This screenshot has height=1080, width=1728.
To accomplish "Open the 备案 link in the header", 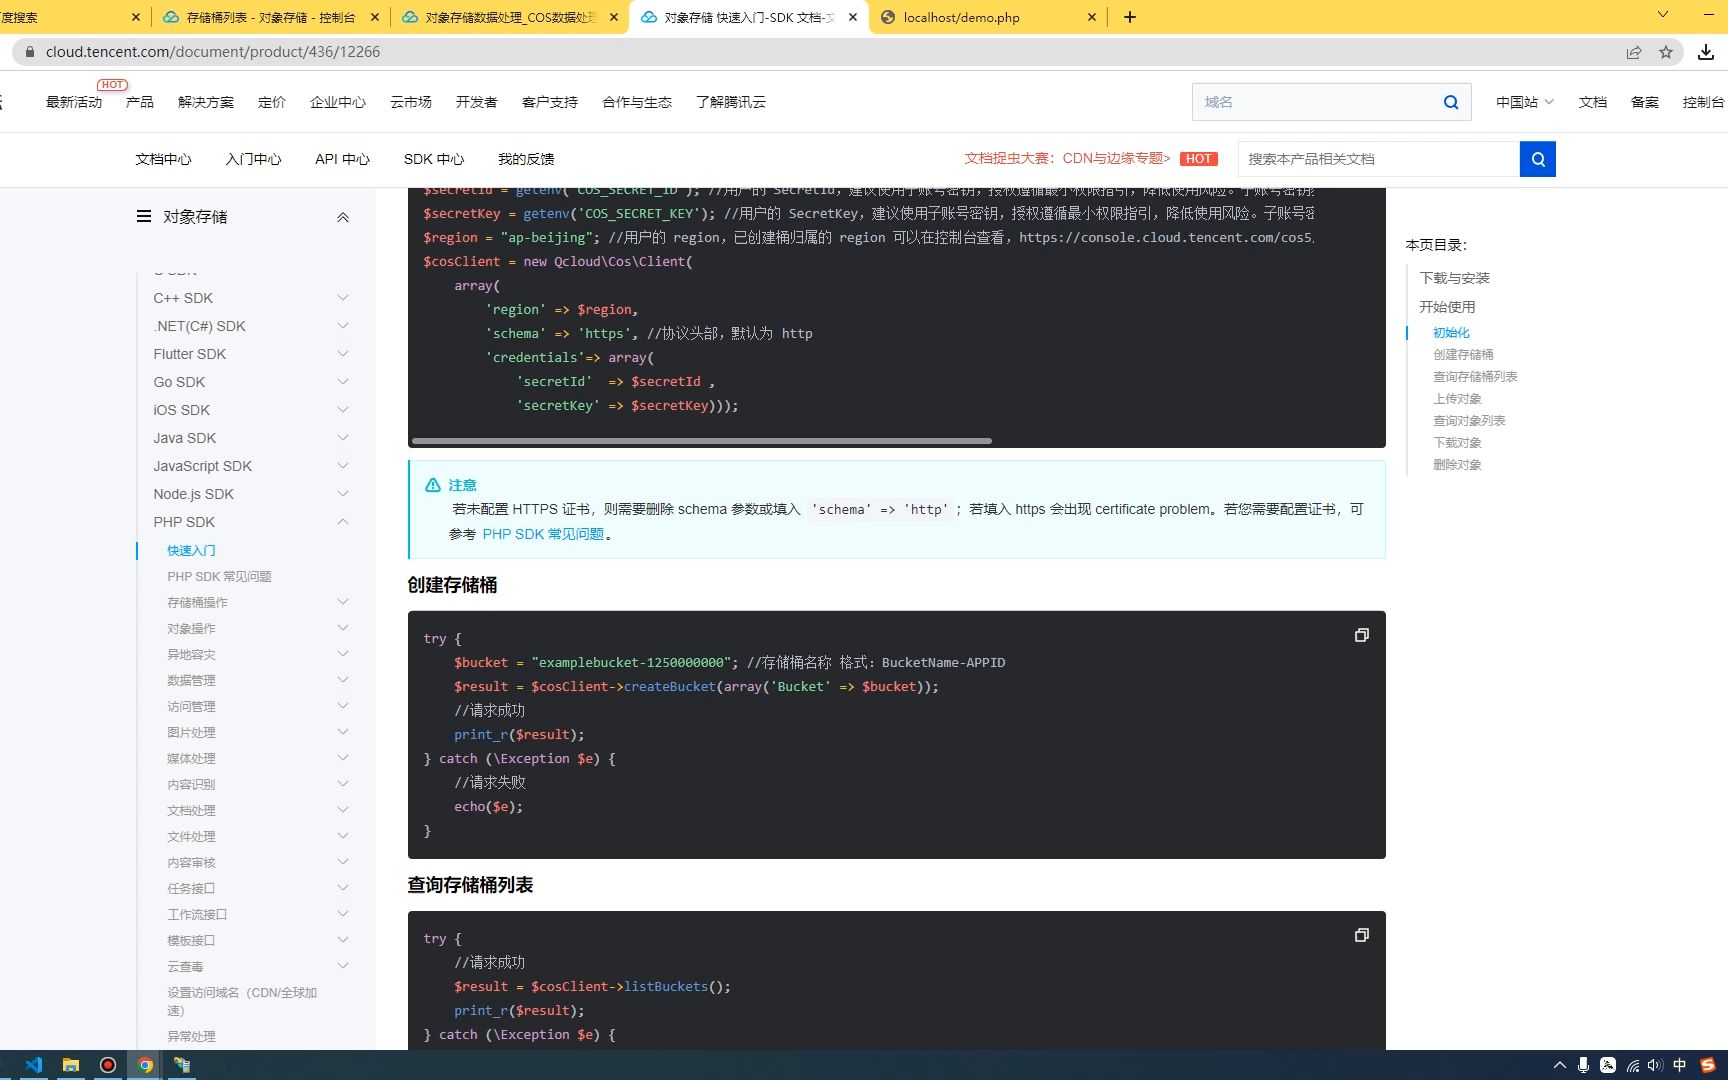I will [x=1645, y=102].
